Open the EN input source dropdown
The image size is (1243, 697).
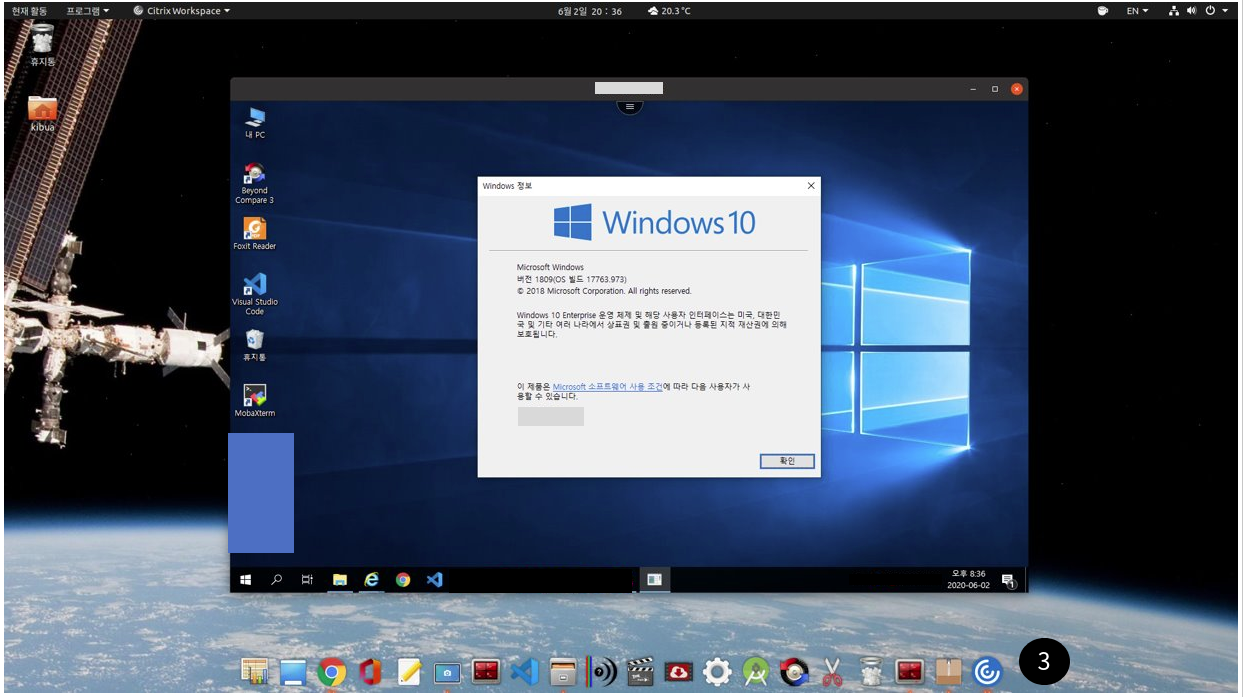click(1138, 11)
